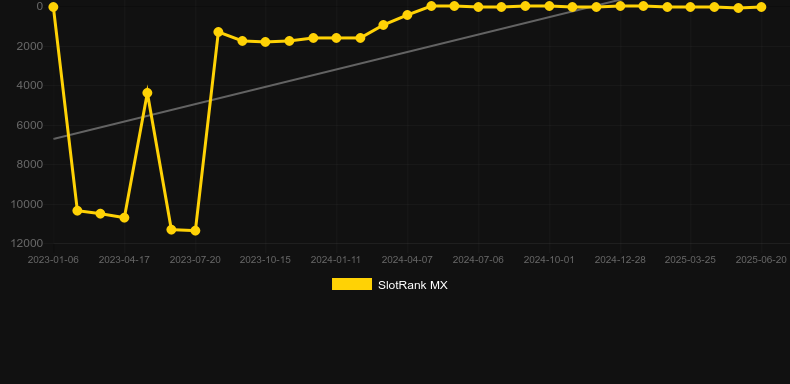Click the point right after the rise near 1300
Screen dimensions: 790x384
218,32
